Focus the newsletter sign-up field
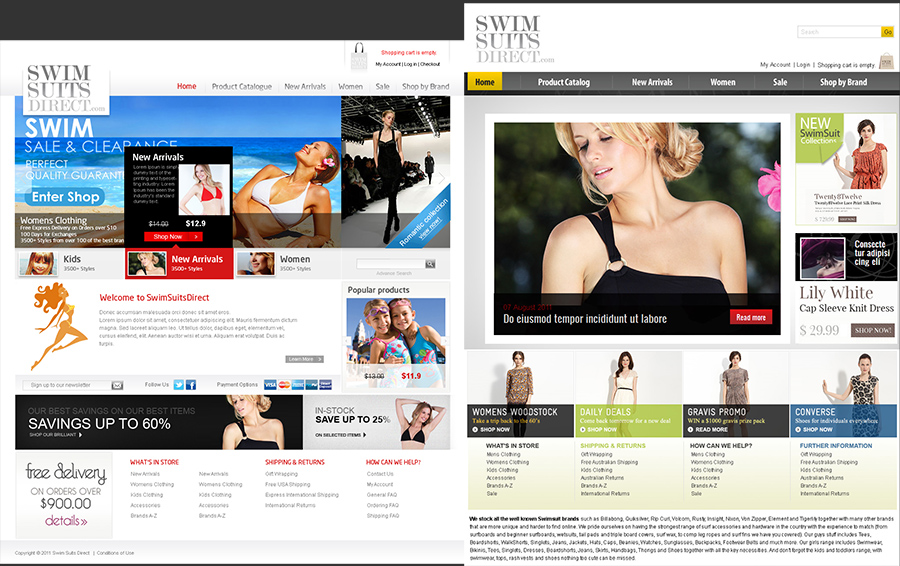This screenshot has width=900, height=566. point(67,385)
